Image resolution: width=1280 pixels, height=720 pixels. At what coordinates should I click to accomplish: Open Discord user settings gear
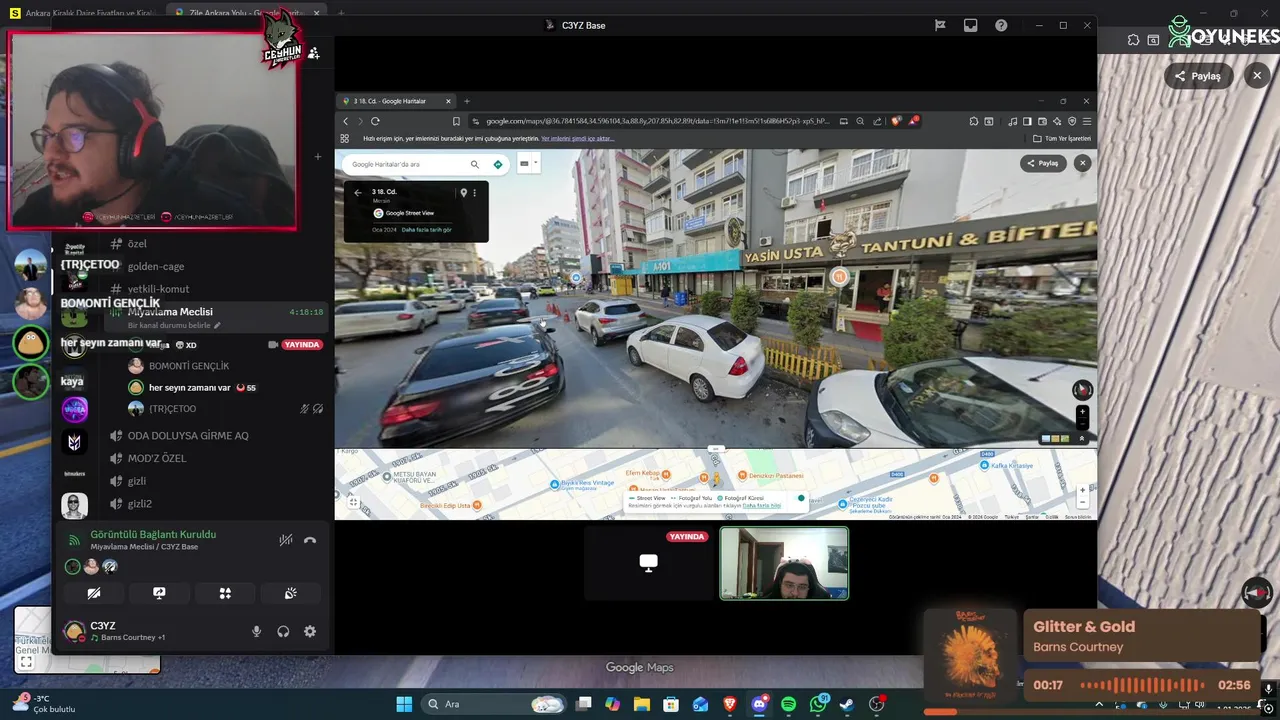click(x=310, y=631)
